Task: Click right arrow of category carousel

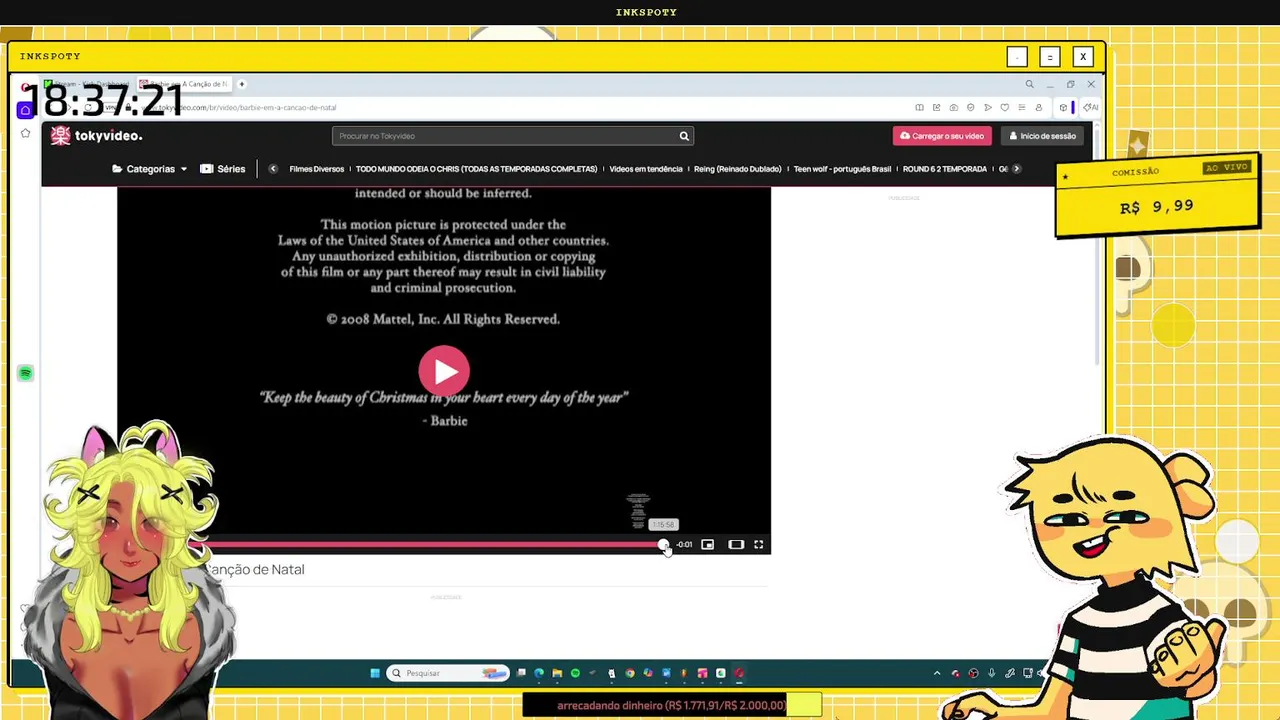Action: 1016,169
